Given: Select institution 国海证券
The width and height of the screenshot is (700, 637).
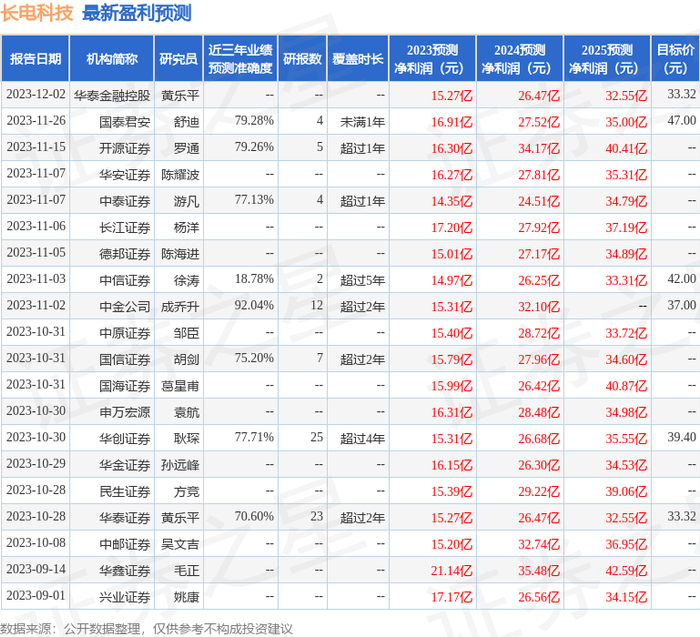Looking at the screenshot, I should 125,385.
